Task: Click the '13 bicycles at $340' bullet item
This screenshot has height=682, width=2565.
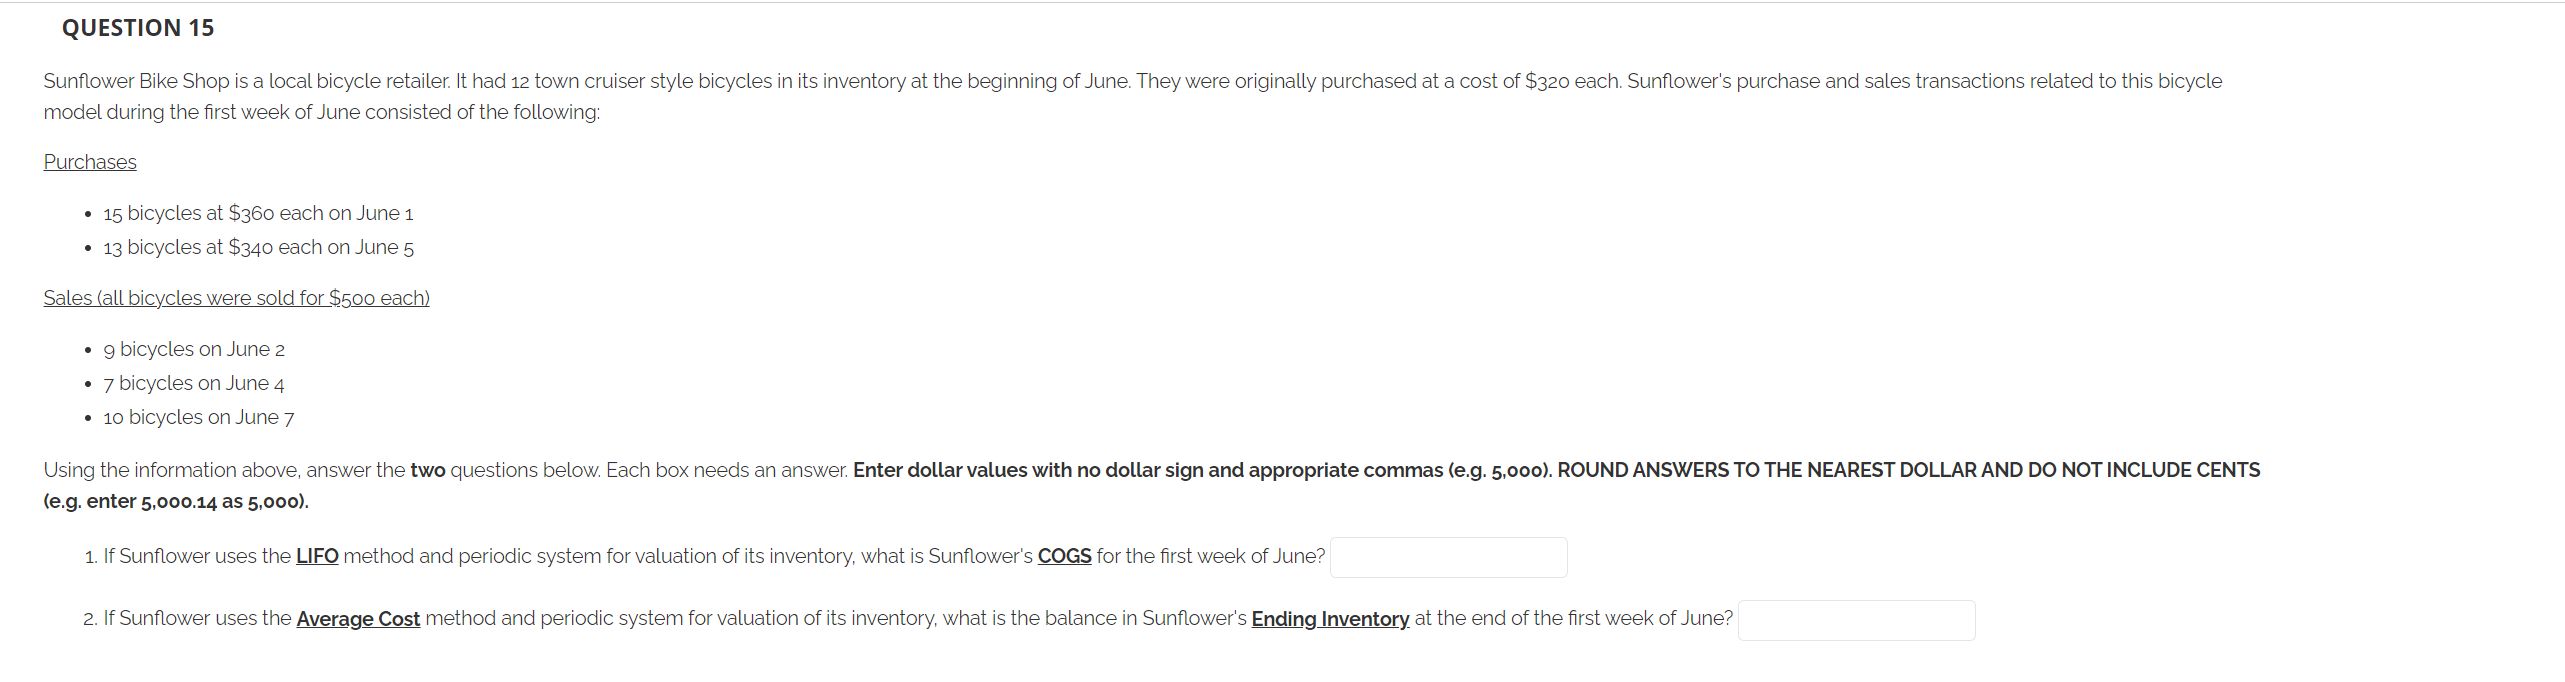Action: click(258, 247)
